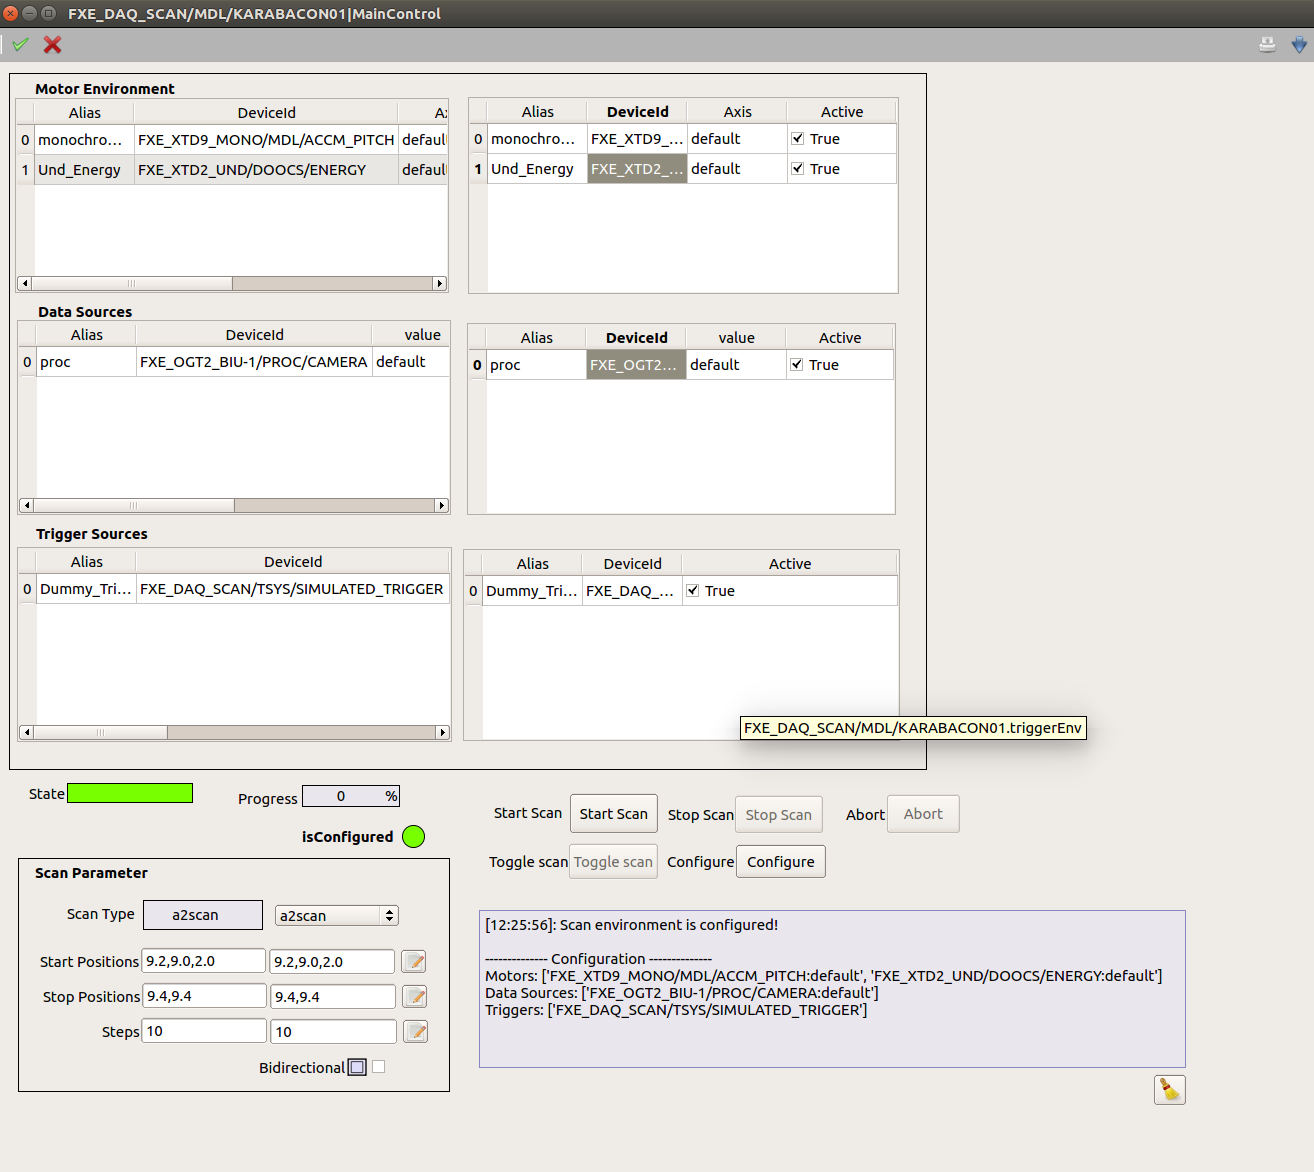
Task: Select highlighted FXE_XTD2_... cell in right table
Action: (637, 169)
